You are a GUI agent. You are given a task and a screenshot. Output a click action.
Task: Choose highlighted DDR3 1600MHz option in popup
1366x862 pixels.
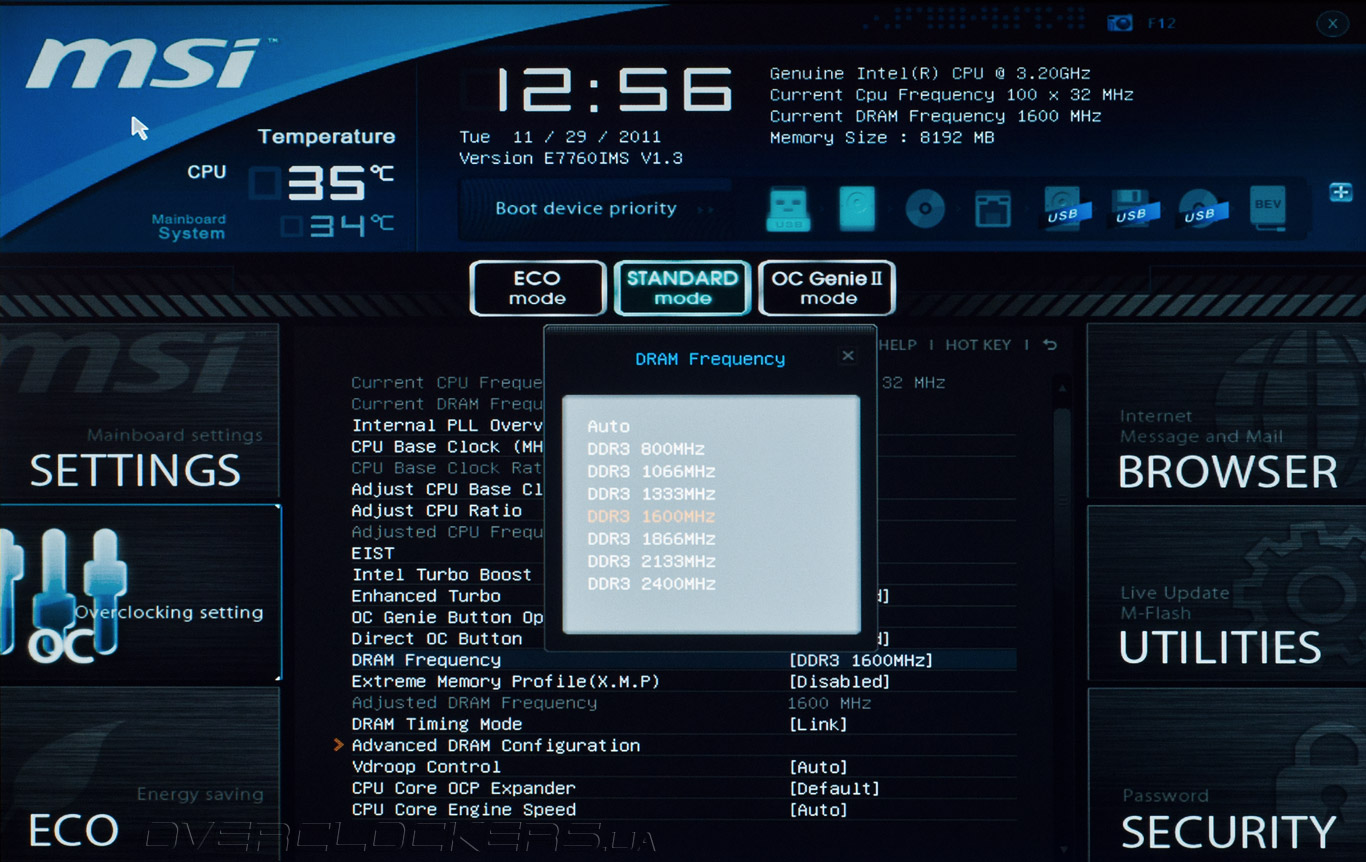coord(651,517)
